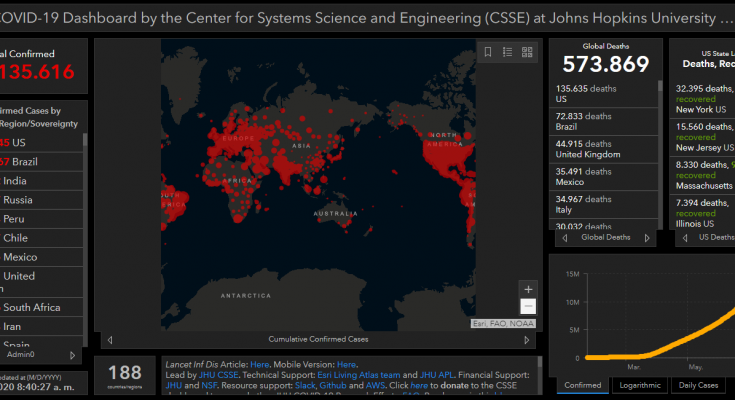Show next Global Deaths panel page
Image resolution: width=735 pixels, height=400 pixels.
click(x=647, y=238)
